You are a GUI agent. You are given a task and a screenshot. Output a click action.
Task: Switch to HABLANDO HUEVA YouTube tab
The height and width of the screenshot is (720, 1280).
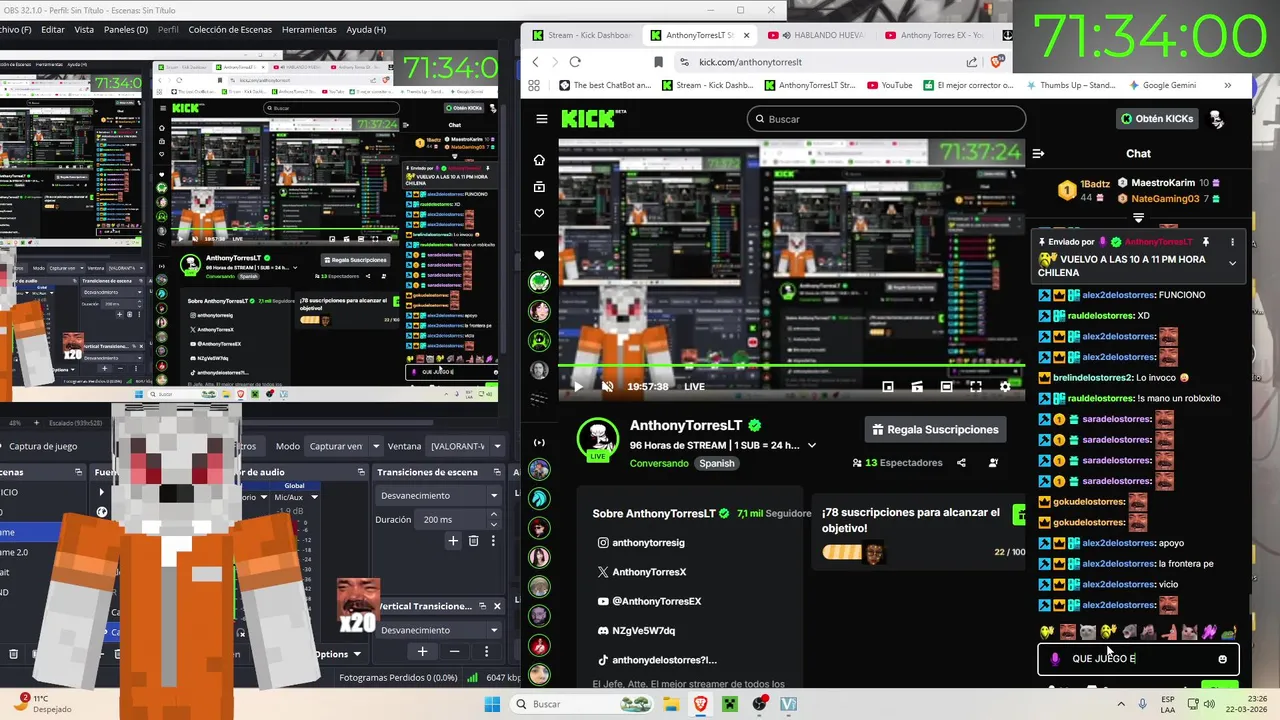[x=817, y=35]
